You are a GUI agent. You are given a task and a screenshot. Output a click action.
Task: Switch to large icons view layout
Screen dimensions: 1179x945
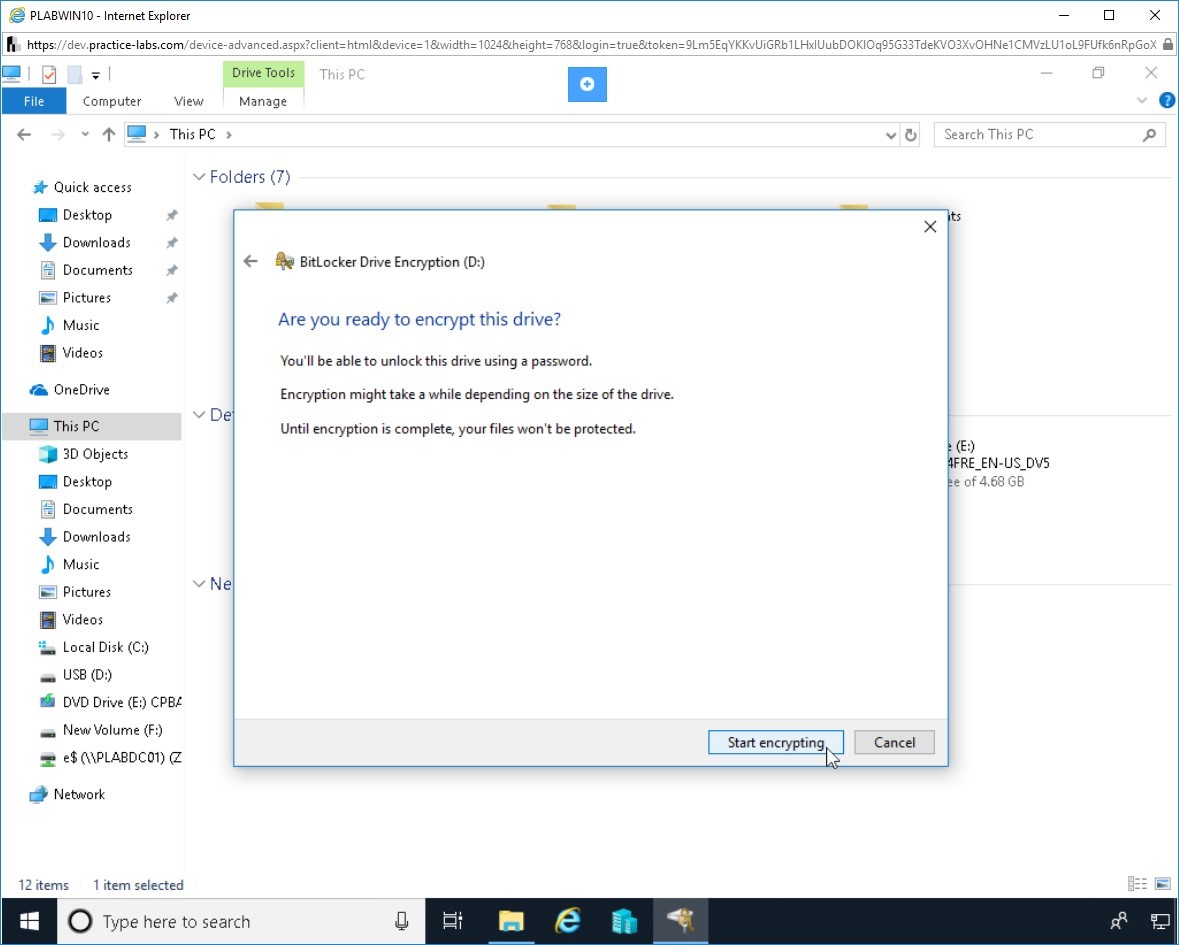click(1162, 884)
